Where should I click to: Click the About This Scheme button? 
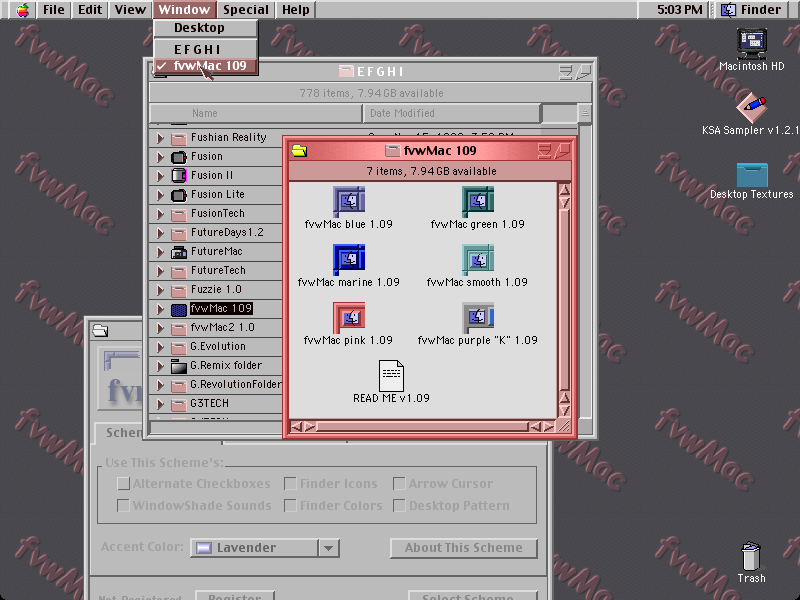pyautogui.click(x=464, y=548)
